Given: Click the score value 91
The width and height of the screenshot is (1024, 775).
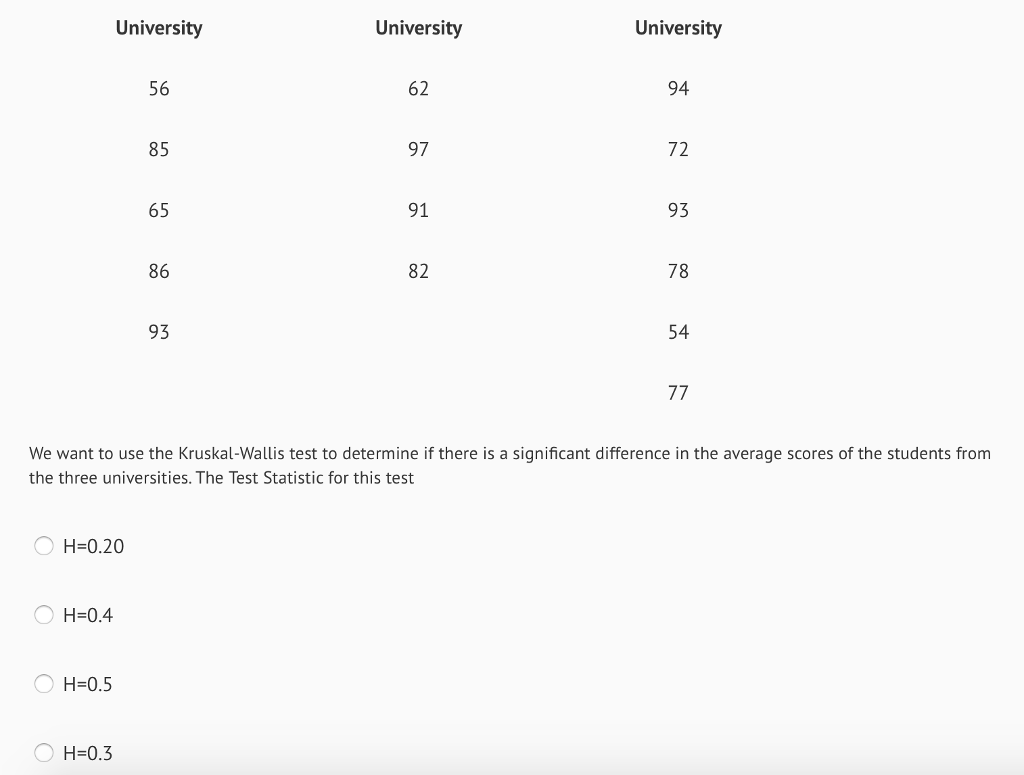Looking at the screenshot, I should (x=418, y=211).
